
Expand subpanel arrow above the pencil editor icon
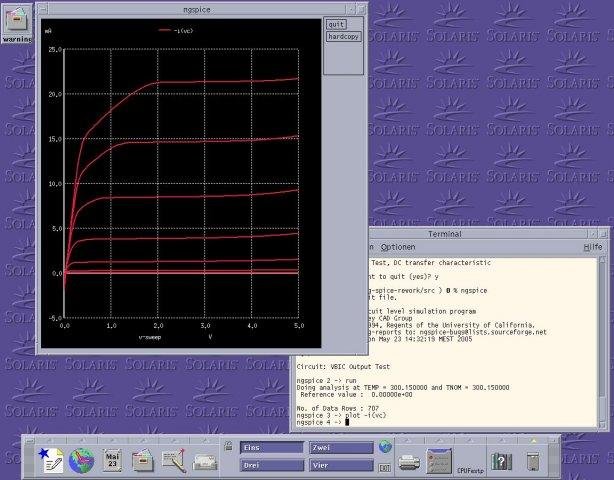point(173,440)
